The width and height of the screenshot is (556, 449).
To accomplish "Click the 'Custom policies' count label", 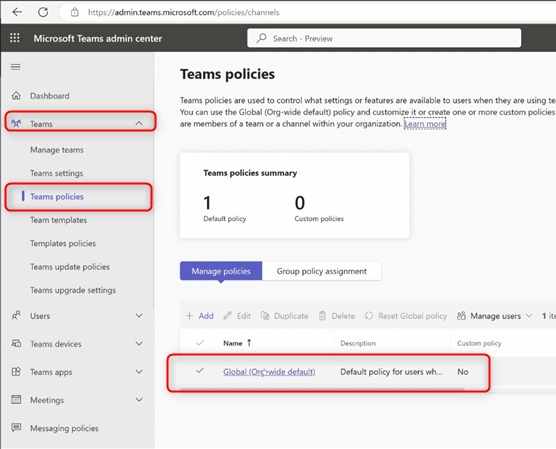I will click(319, 218).
